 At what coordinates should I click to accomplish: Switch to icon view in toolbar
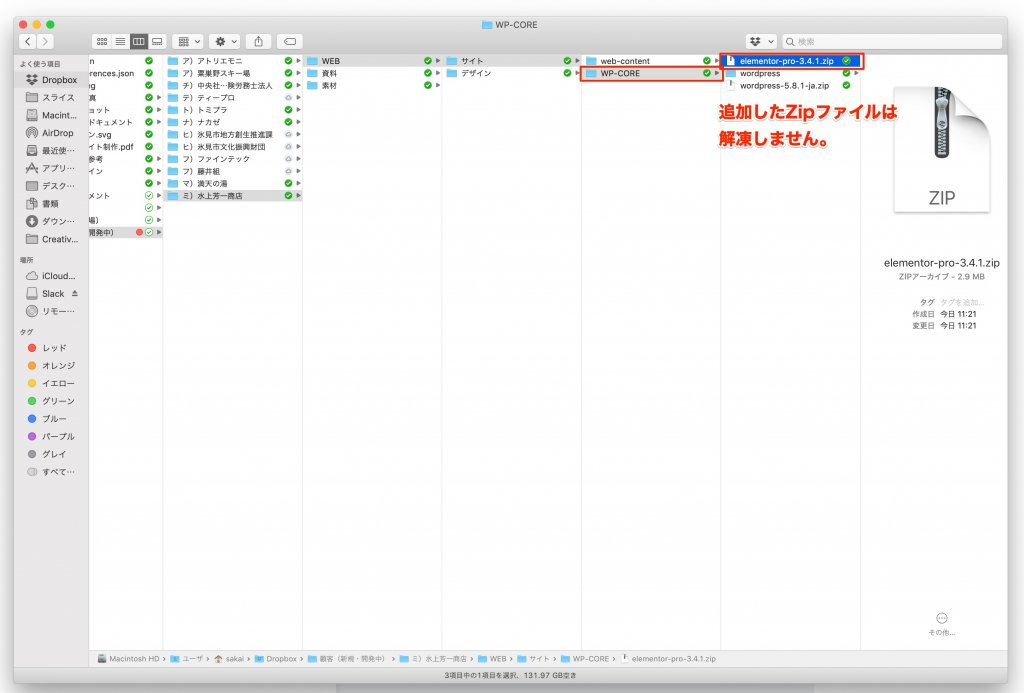click(102, 41)
